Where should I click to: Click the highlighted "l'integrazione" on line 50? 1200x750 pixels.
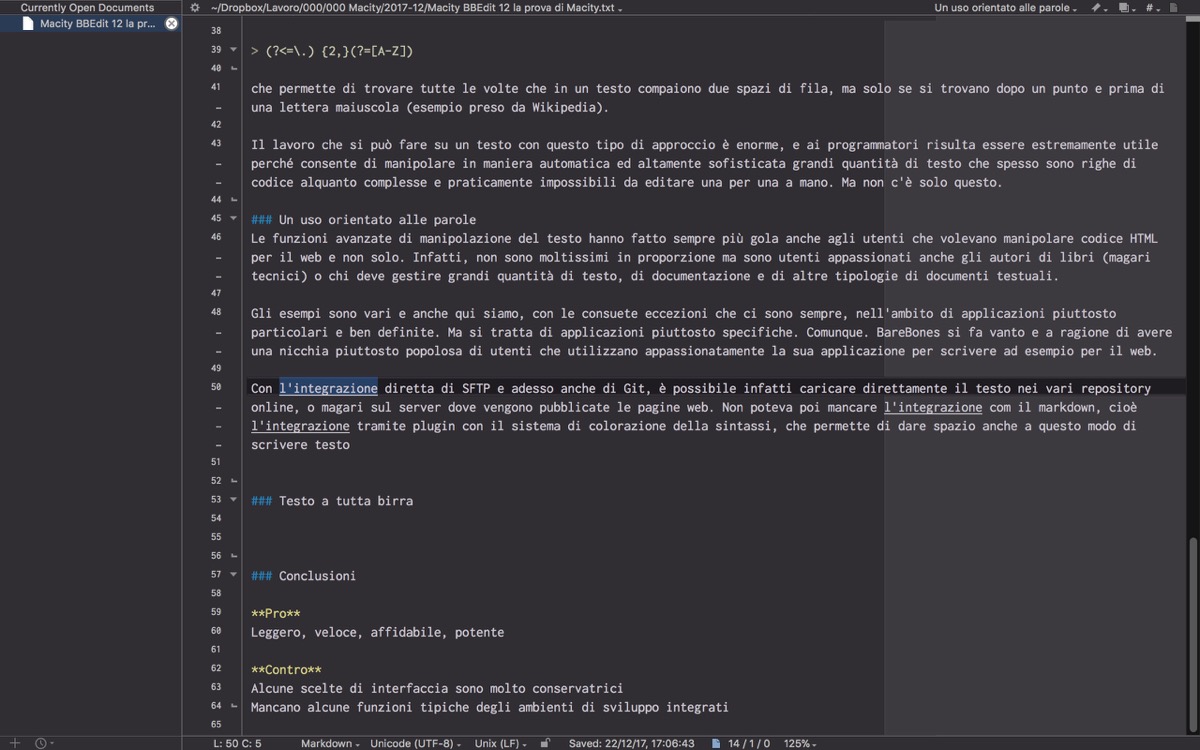[x=328, y=388]
